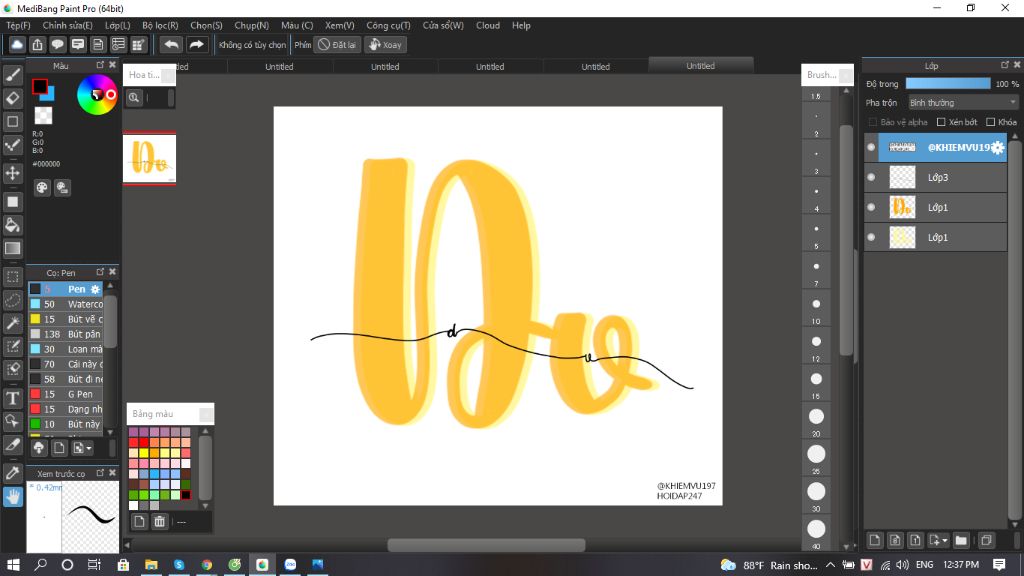Screen dimensions: 1024x576
Task: Click the Đặt lại reset button
Action: click(x=338, y=44)
